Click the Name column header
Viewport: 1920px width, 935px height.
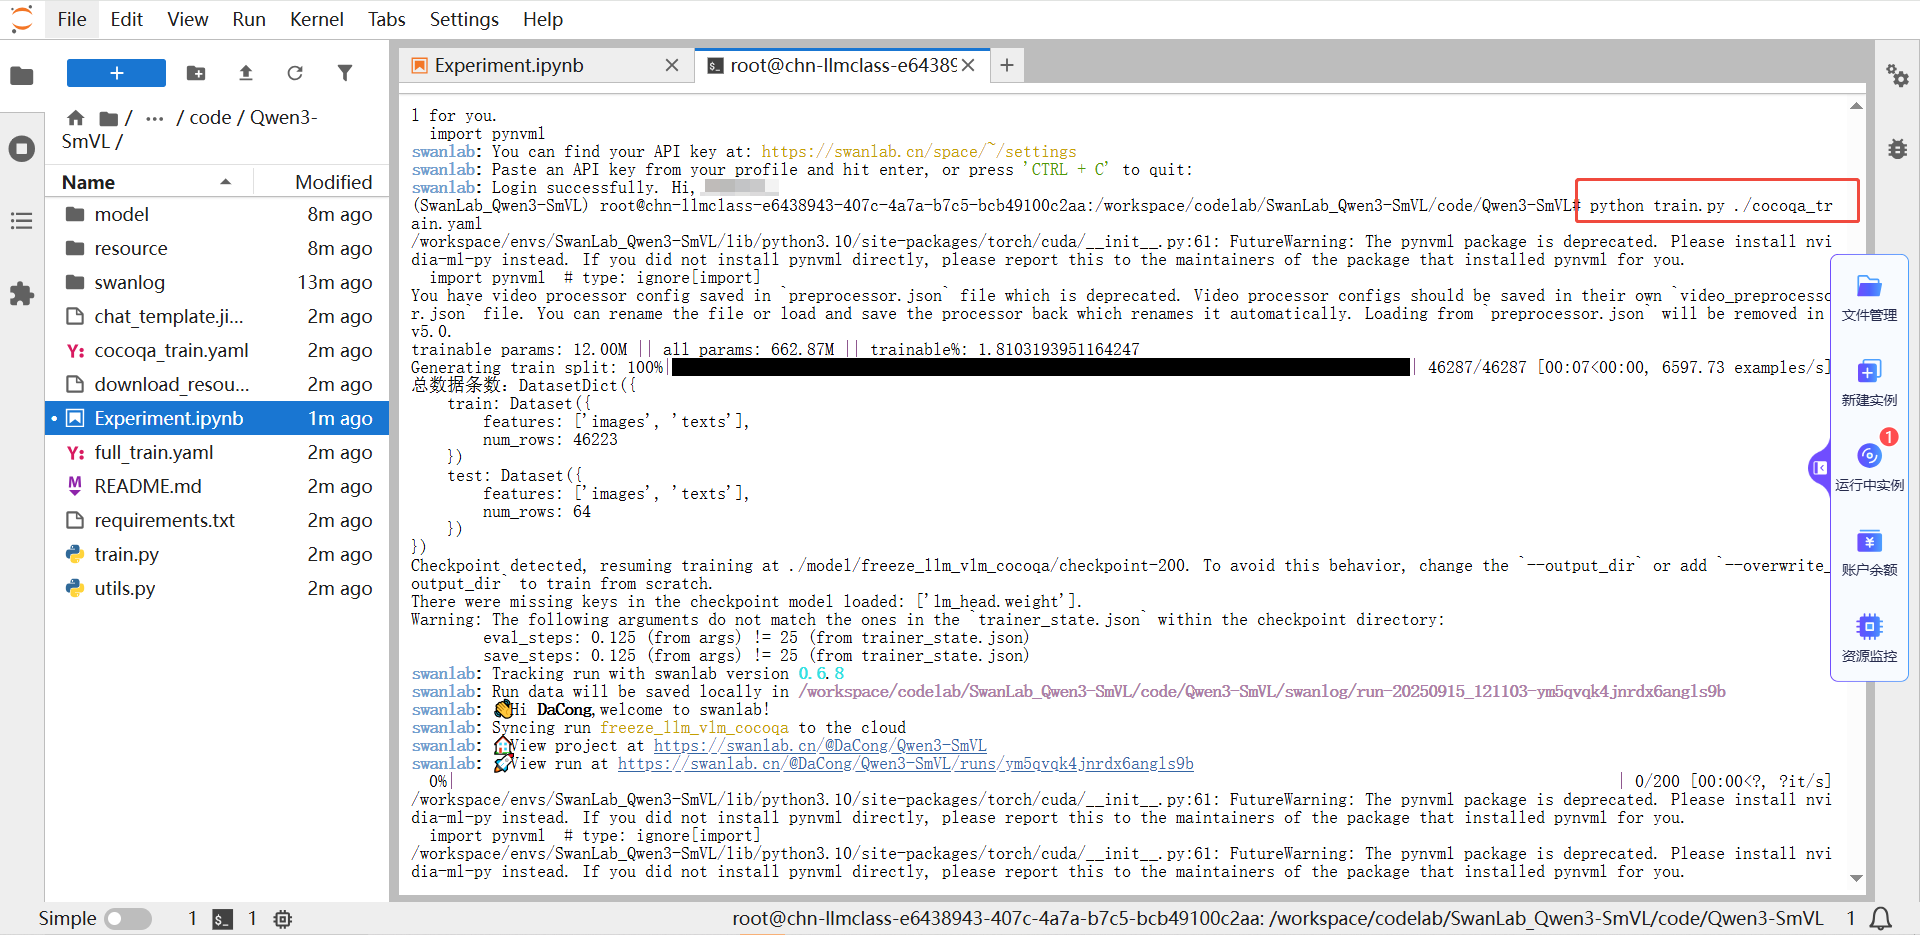(x=148, y=182)
